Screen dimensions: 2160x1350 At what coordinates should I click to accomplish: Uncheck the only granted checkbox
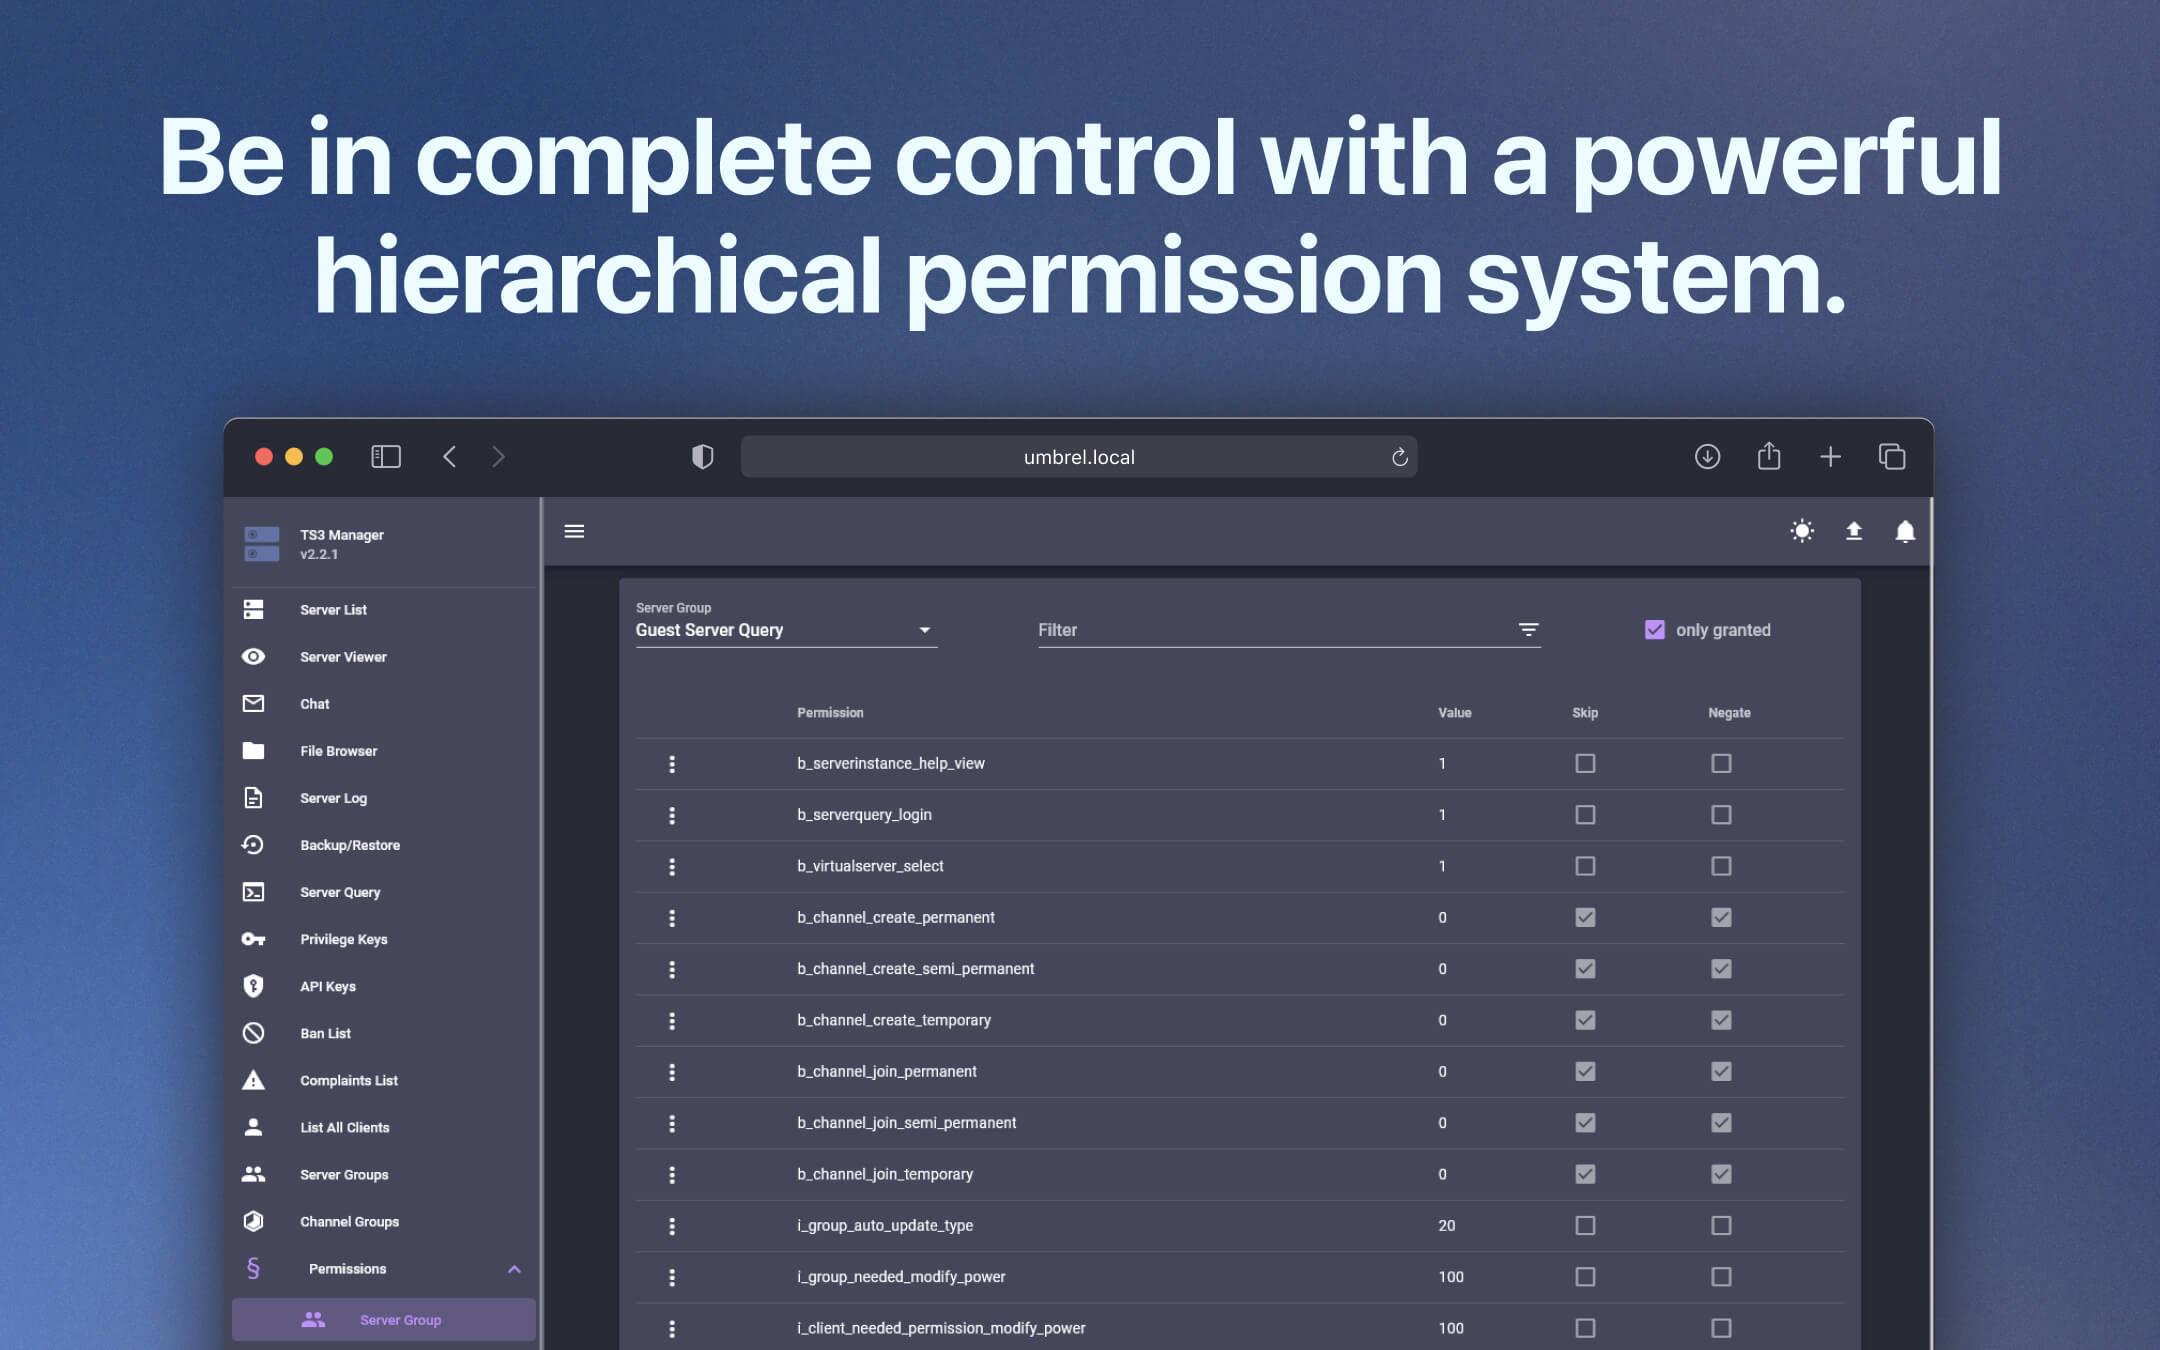coord(1655,630)
